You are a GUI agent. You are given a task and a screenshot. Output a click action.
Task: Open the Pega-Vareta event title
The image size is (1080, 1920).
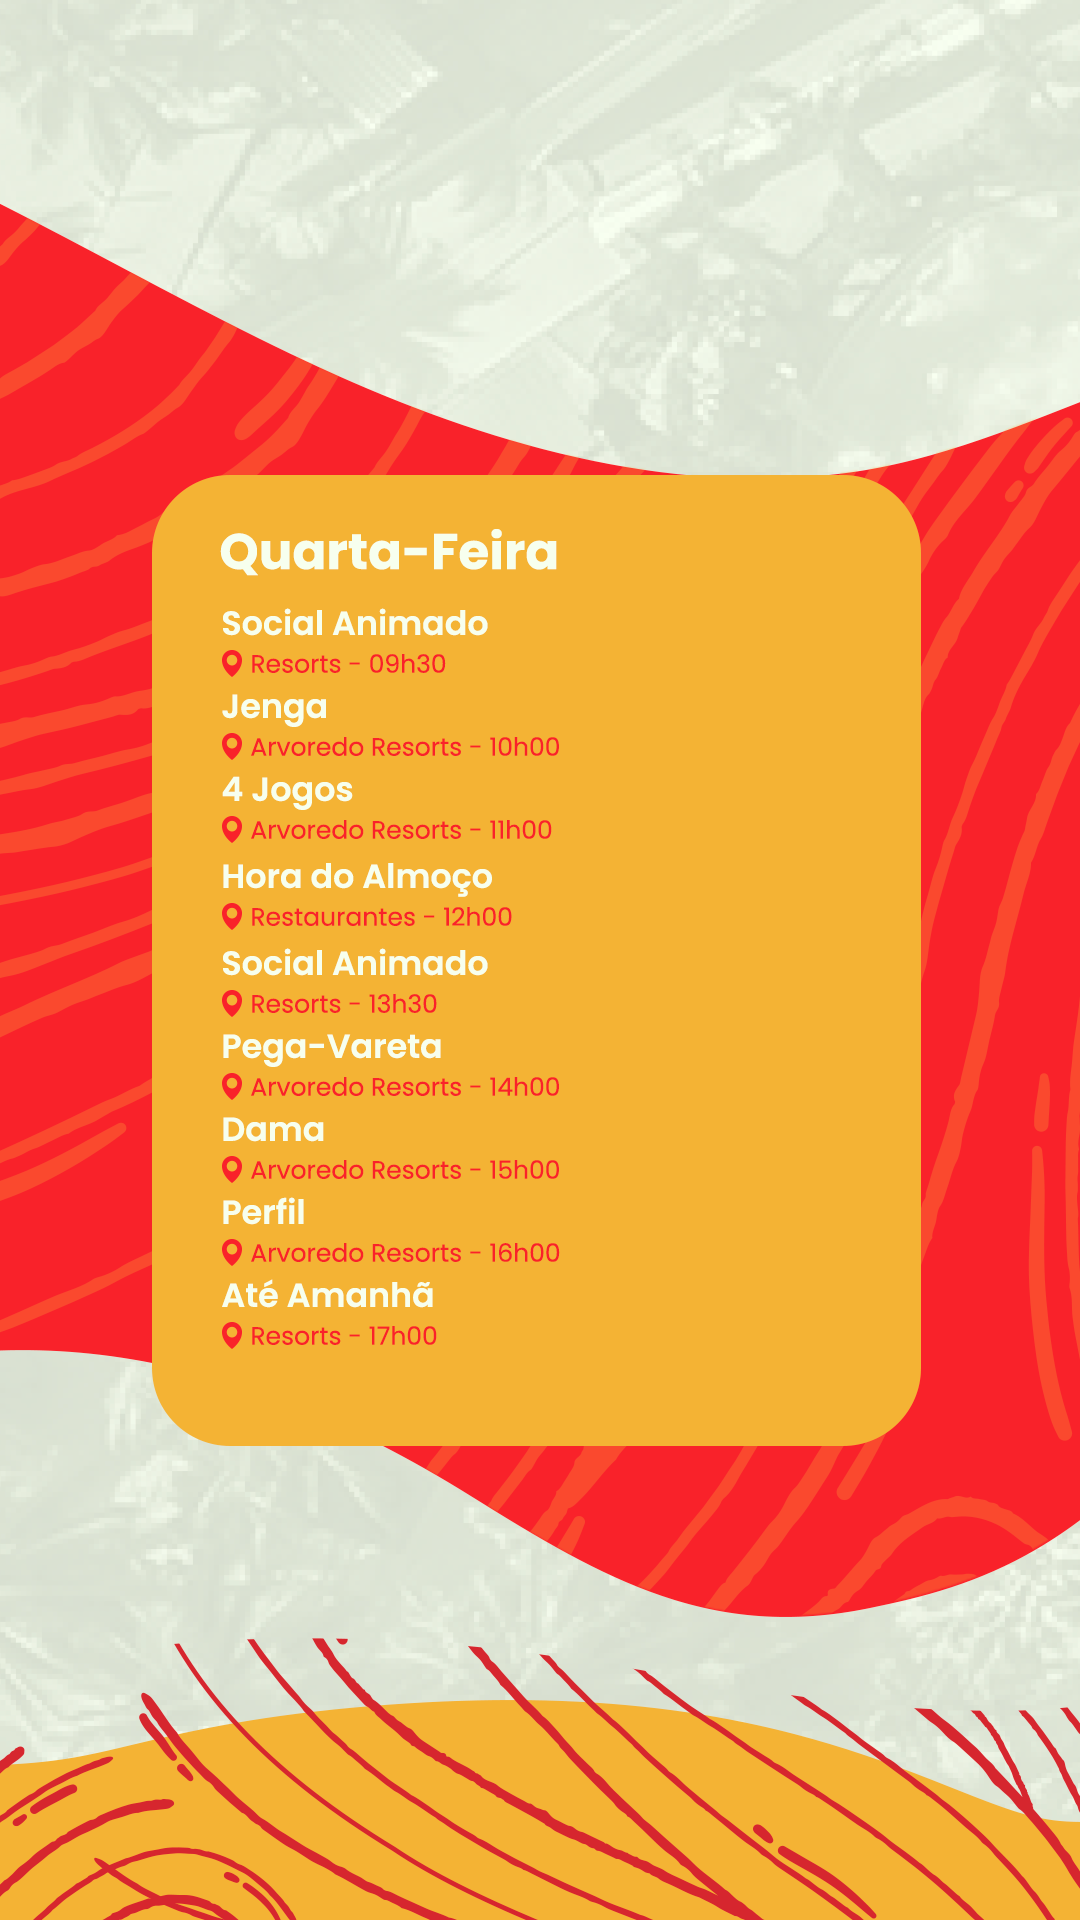pyautogui.click(x=331, y=1047)
